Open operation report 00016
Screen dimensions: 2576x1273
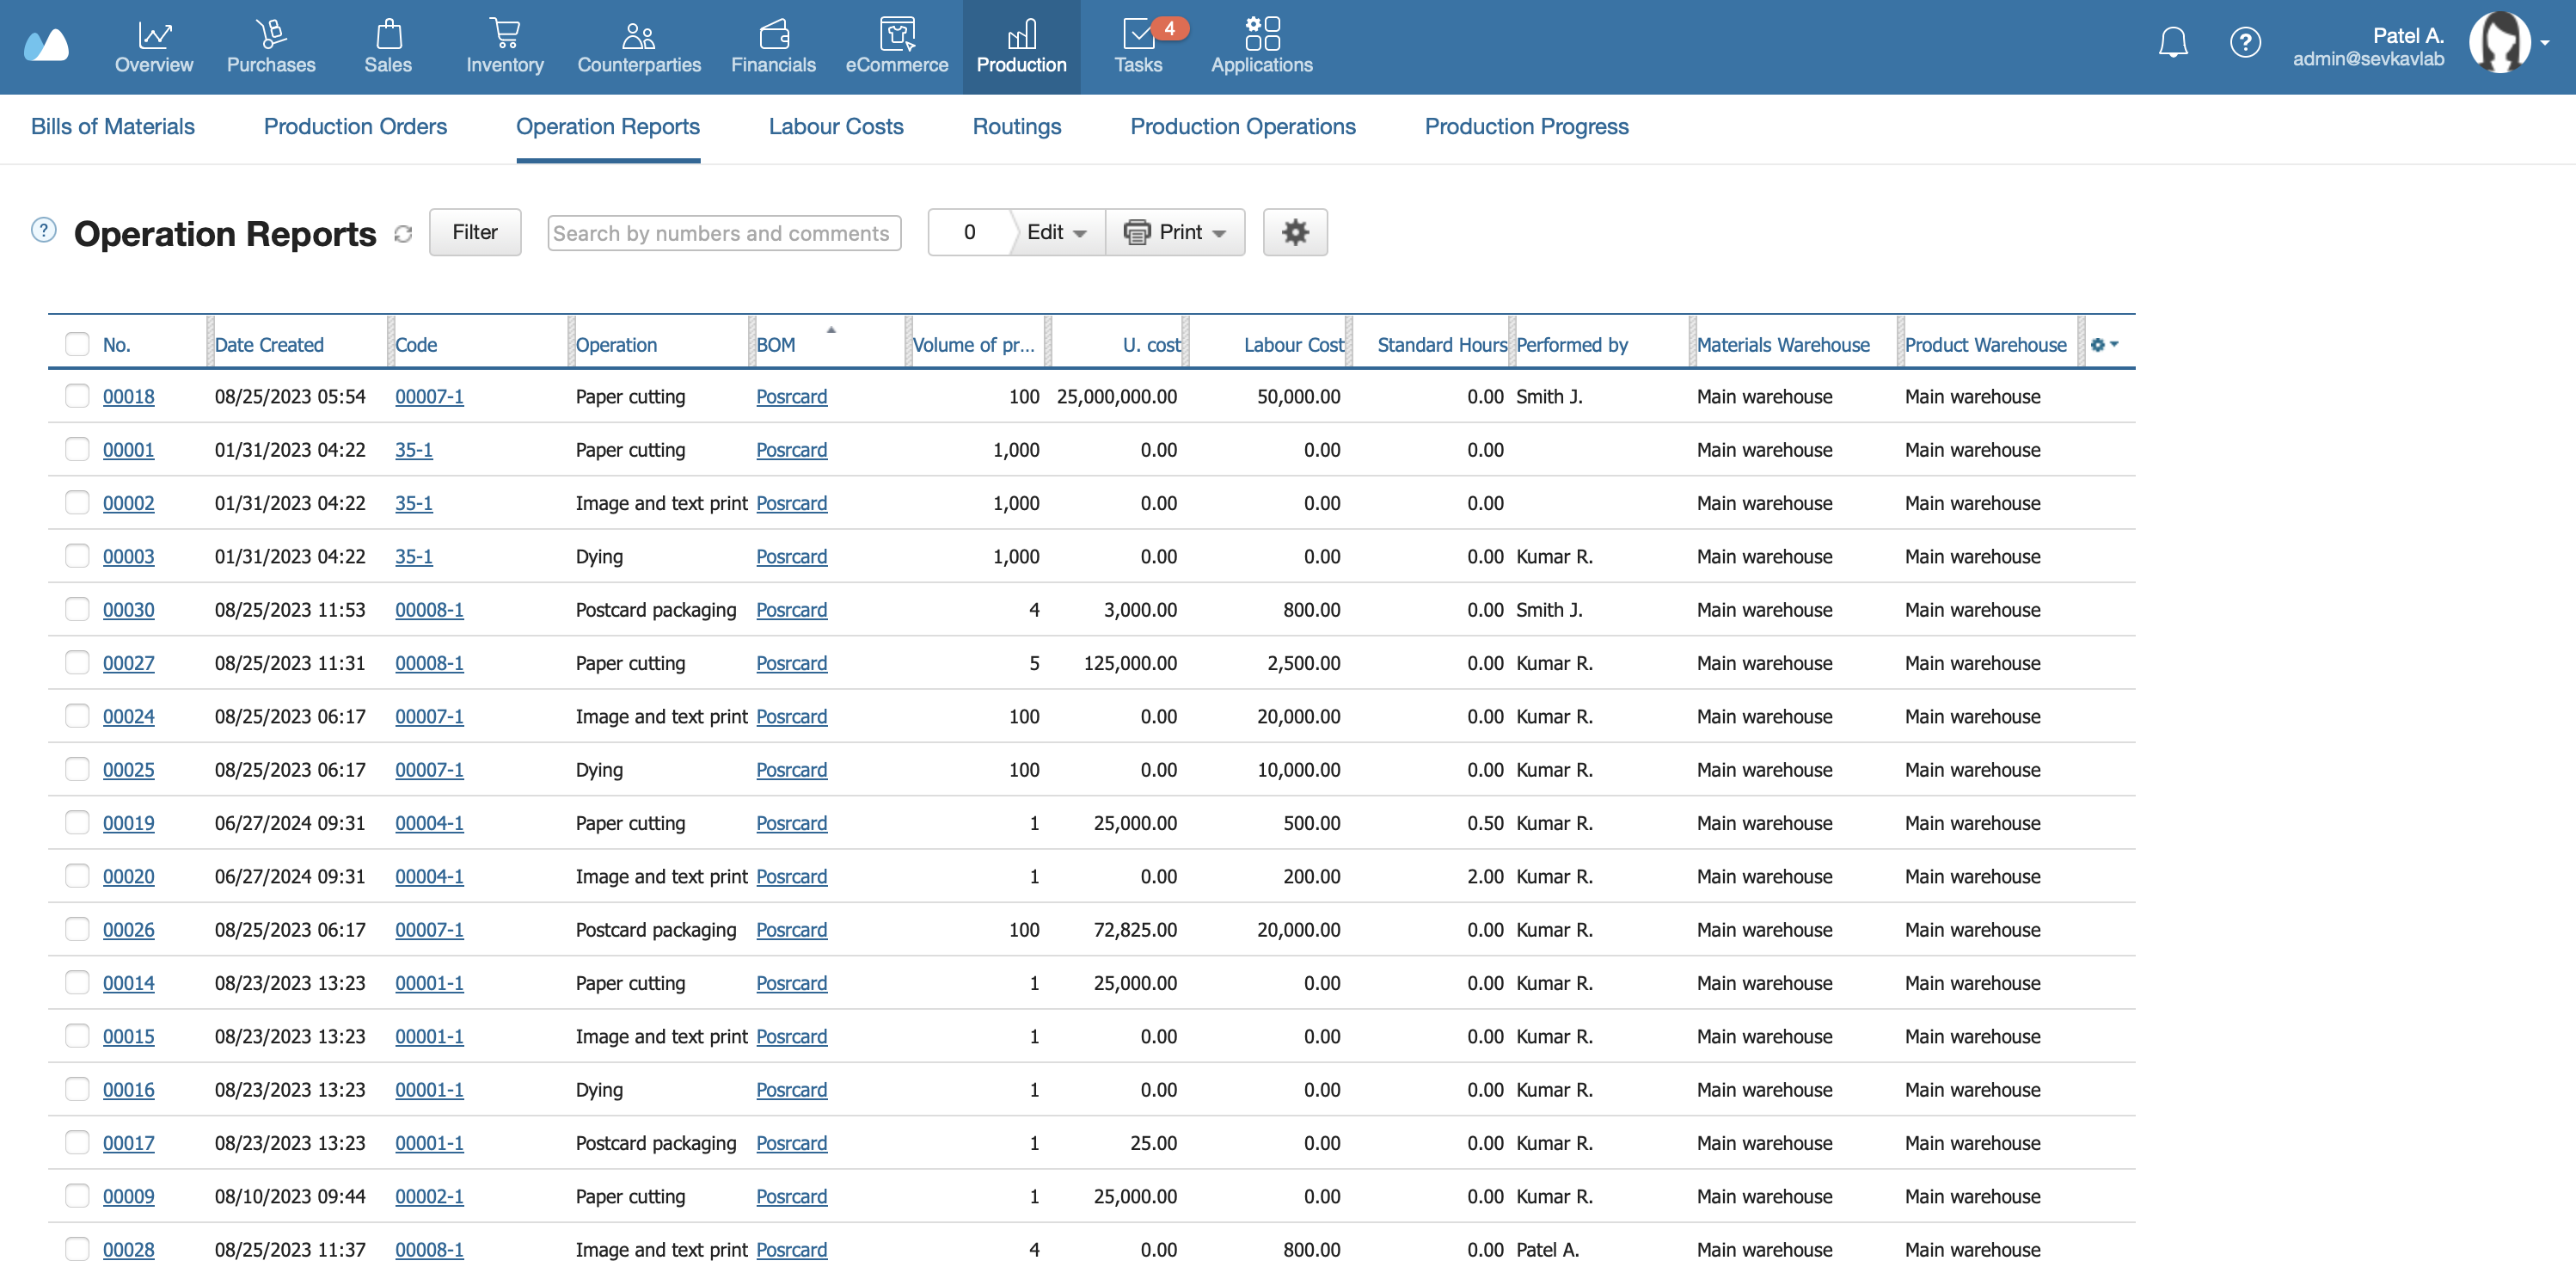[129, 1089]
